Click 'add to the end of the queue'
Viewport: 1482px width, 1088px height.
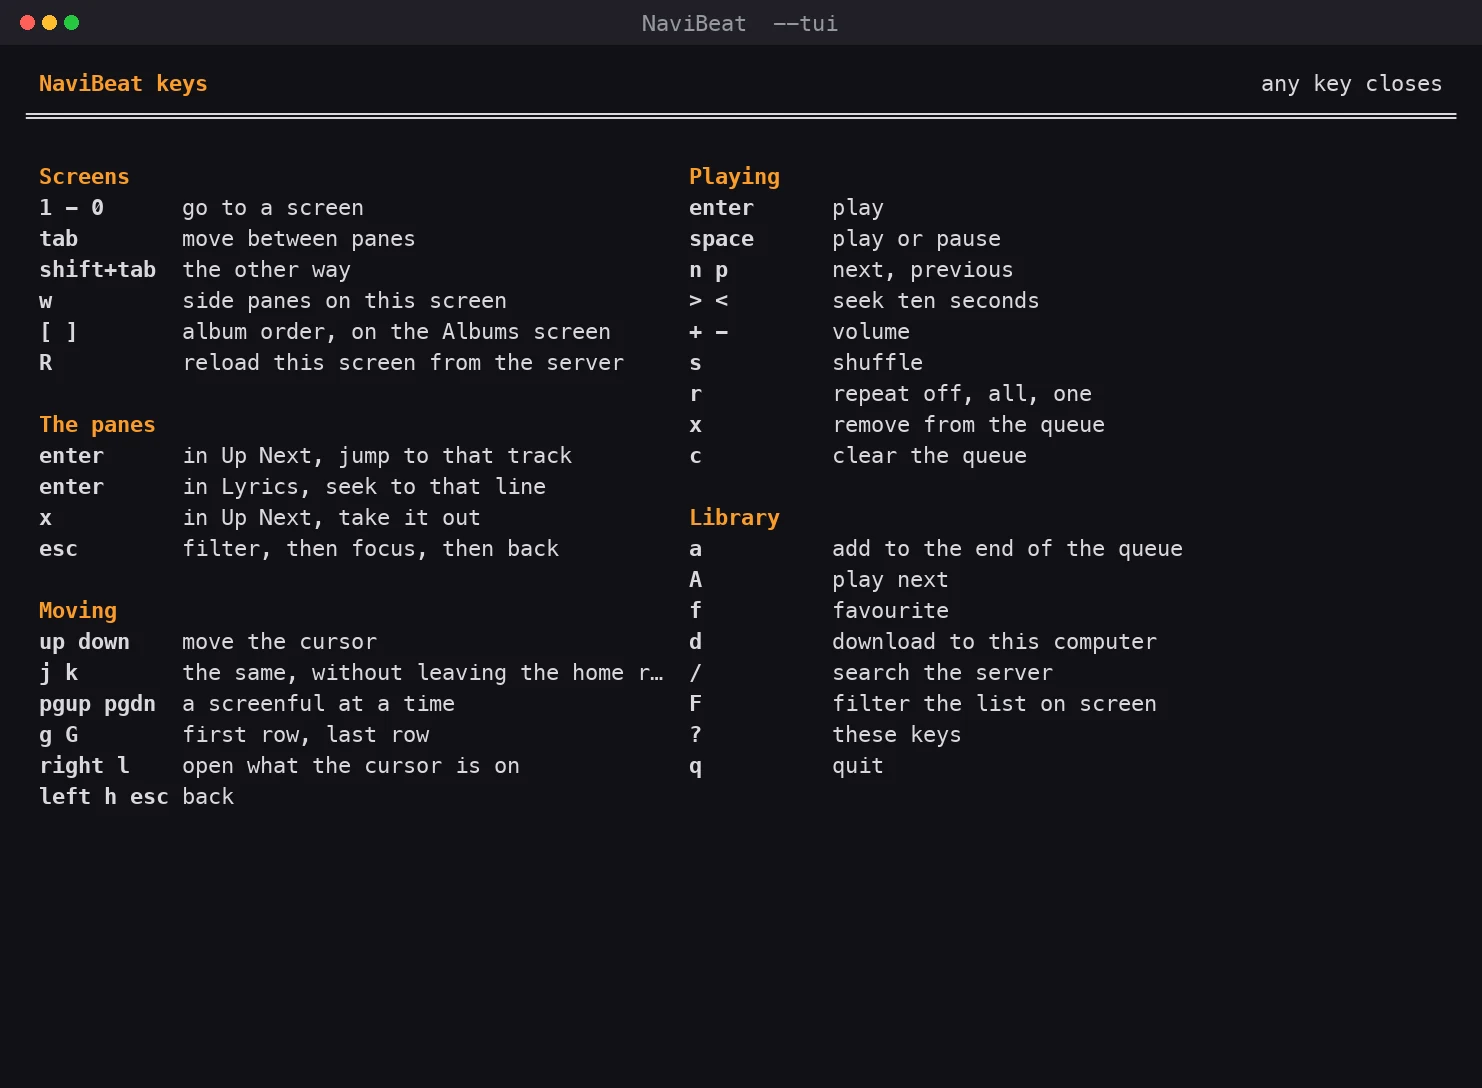1007,549
